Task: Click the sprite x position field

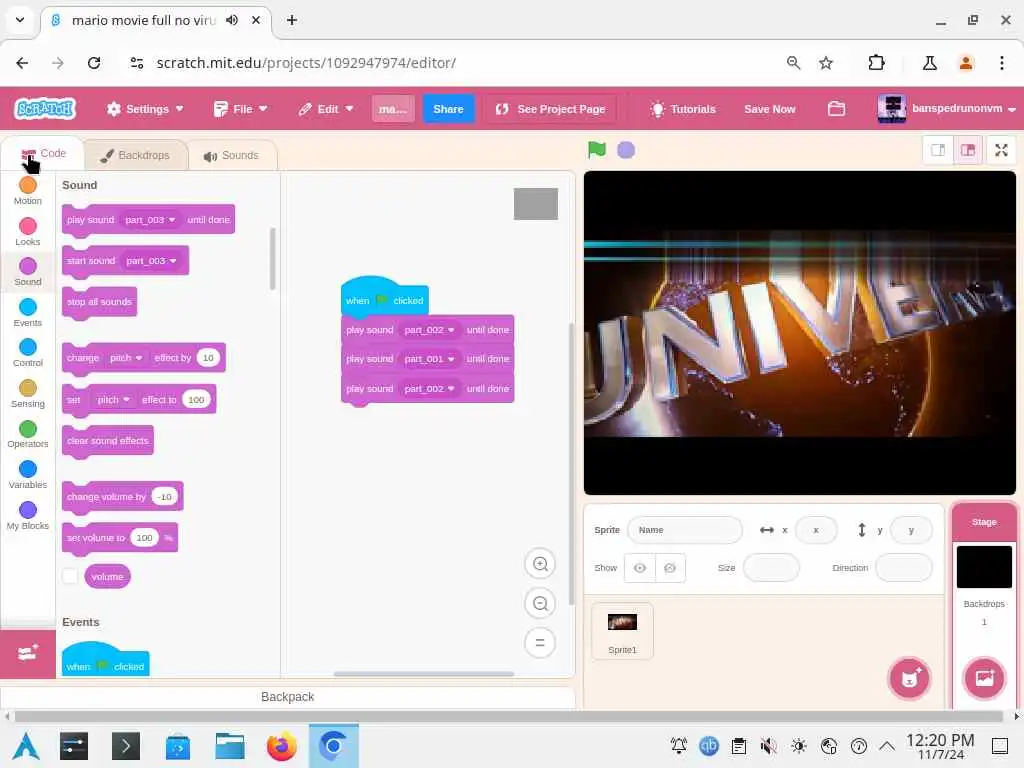Action: click(816, 530)
